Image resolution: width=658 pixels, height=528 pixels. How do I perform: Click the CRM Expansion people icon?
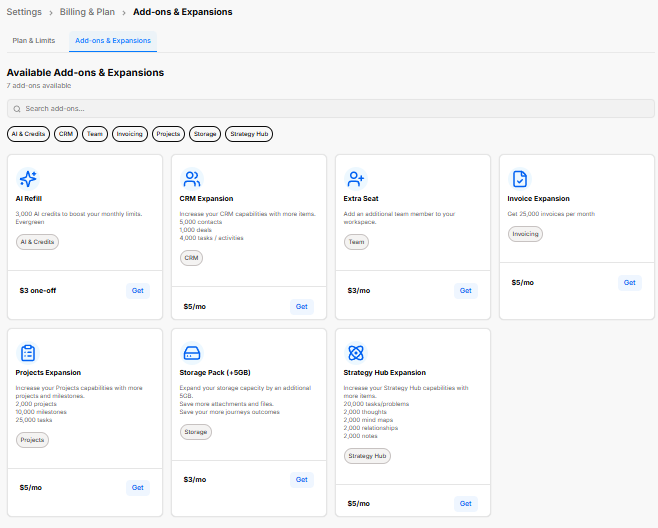[x=192, y=179]
